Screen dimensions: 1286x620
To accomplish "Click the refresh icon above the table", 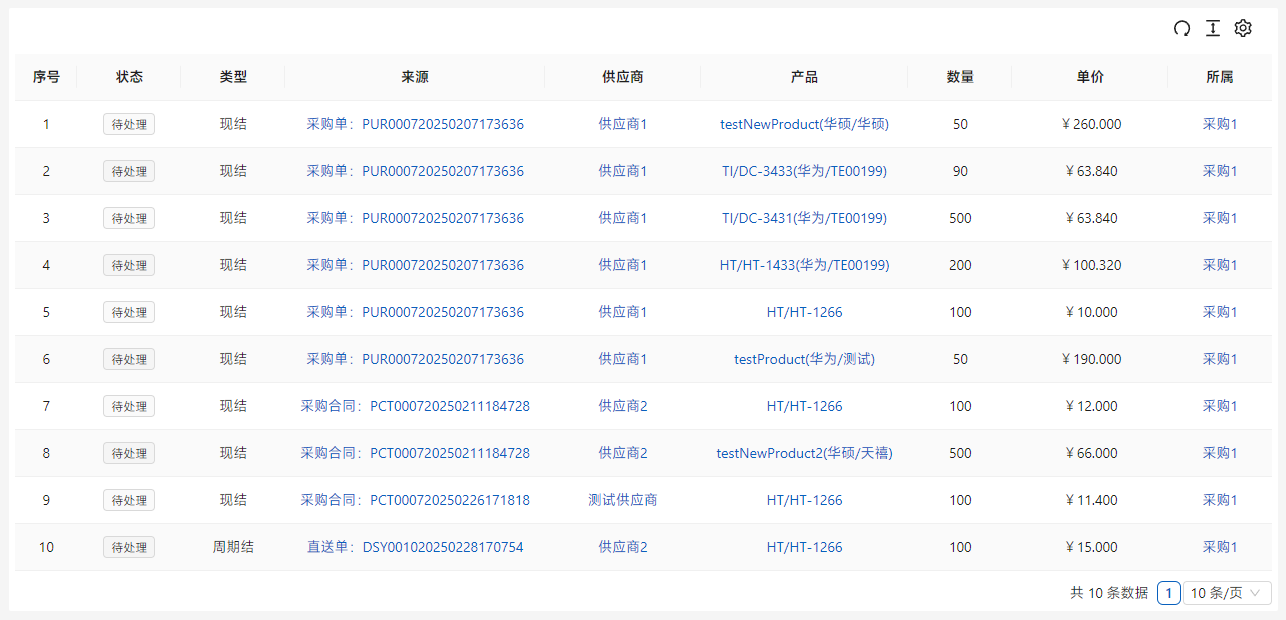I will click(x=1182, y=29).
